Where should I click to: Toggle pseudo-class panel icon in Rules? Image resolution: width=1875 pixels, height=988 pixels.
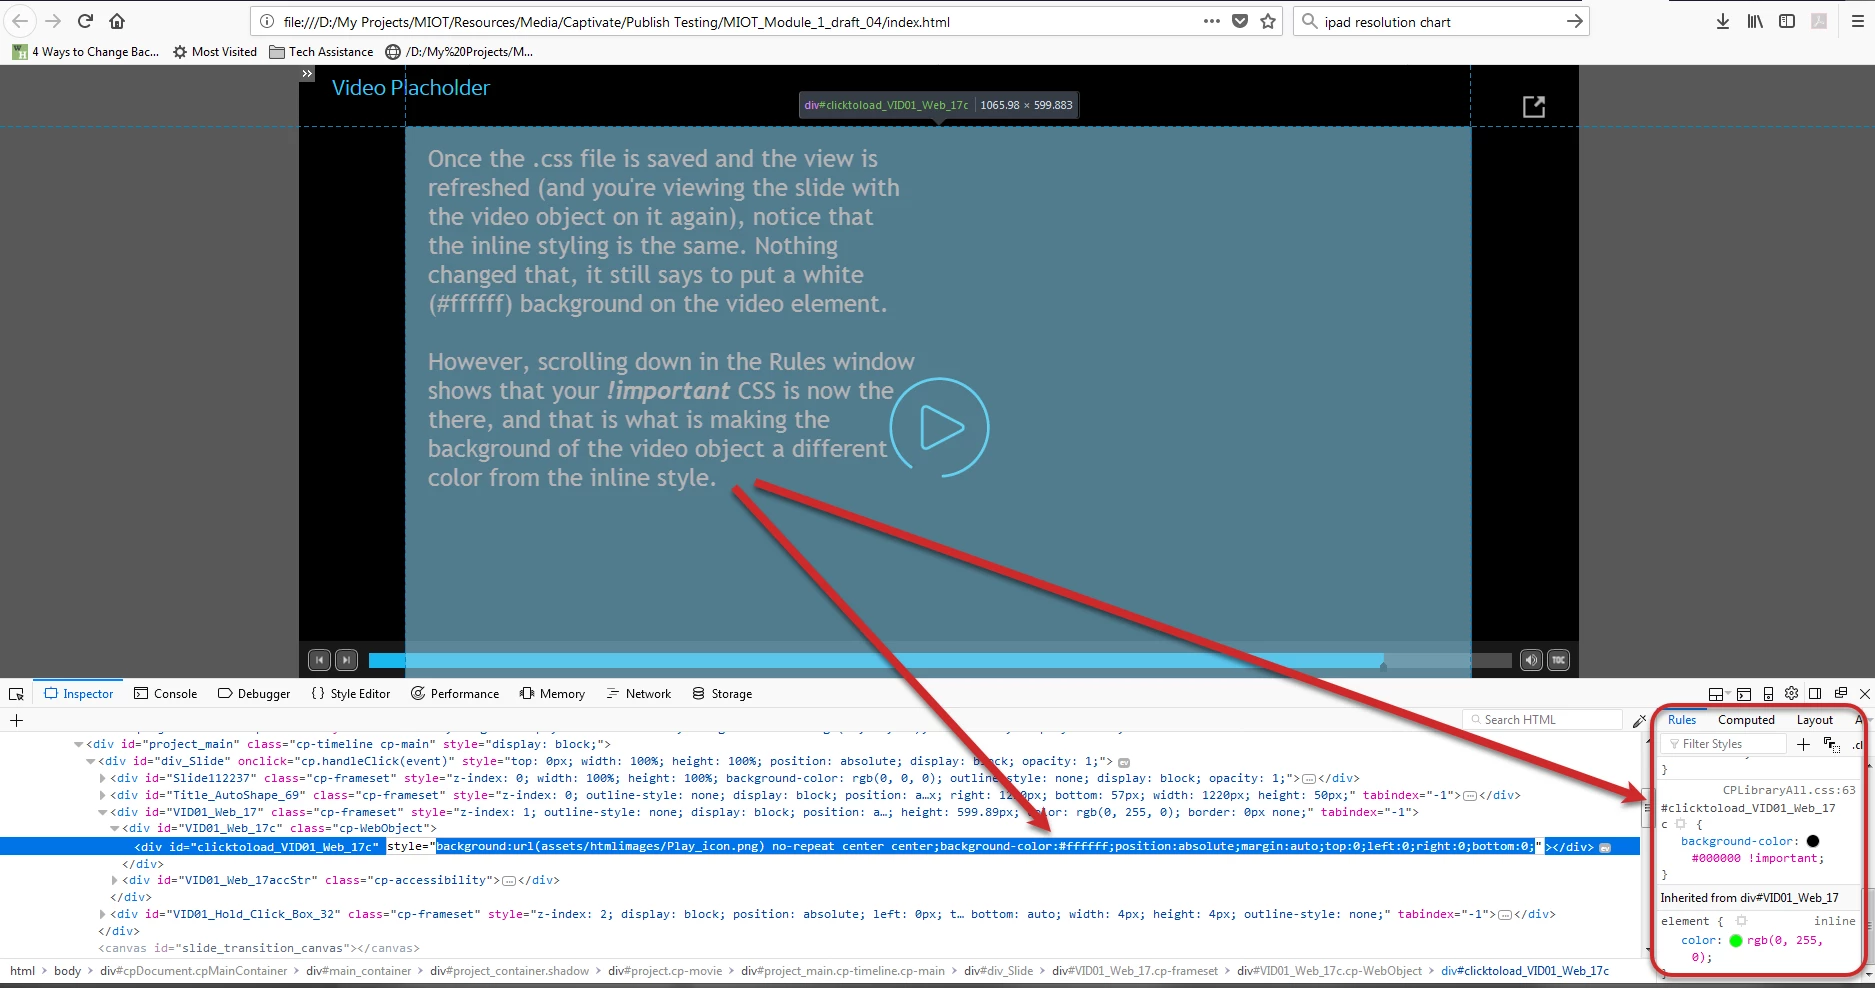pos(1832,744)
